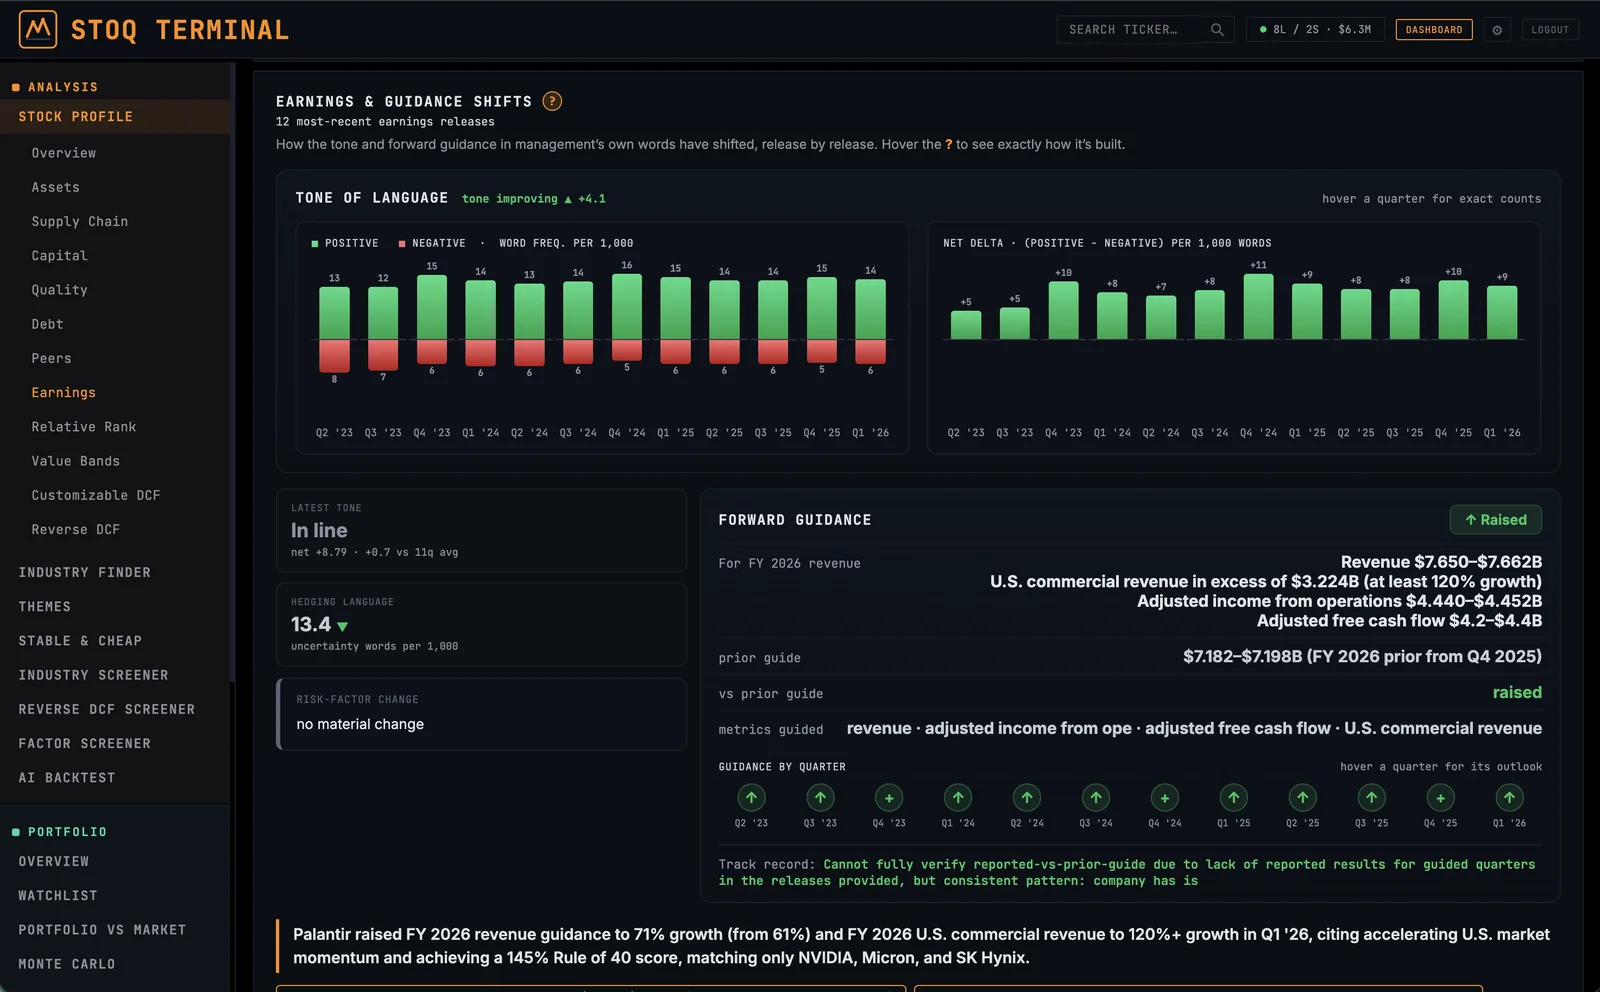Click the search magnifier icon
This screenshot has height=992, width=1600.
pos(1217,30)
